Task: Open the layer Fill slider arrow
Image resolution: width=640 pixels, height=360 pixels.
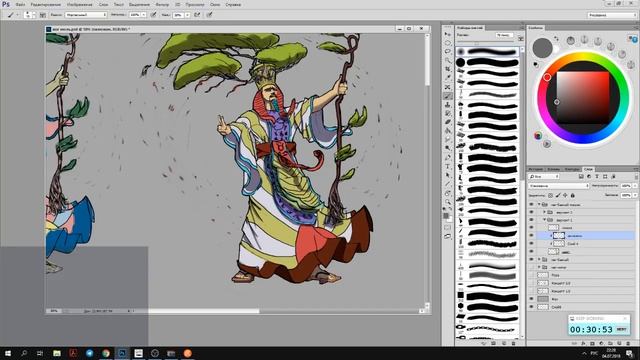Action: tap(635, 196)
